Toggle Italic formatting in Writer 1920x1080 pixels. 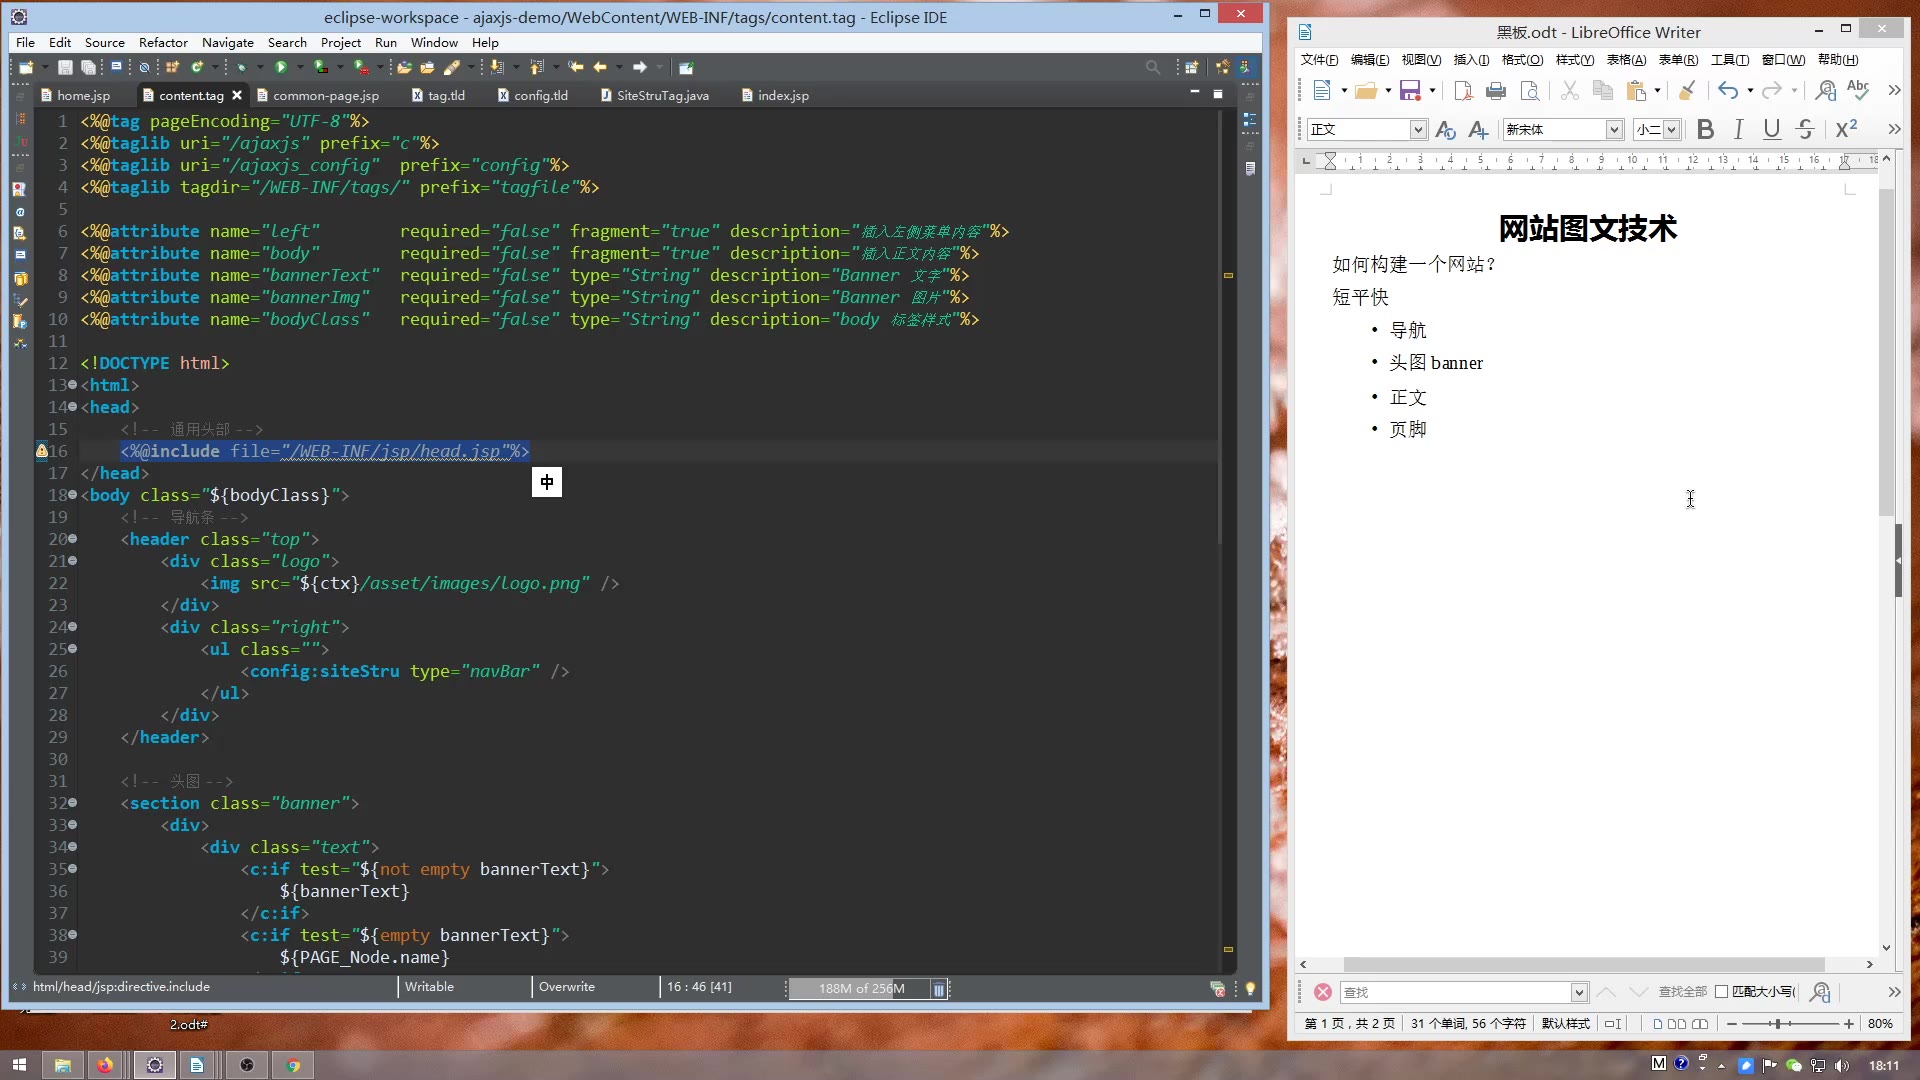(1739, 129)
